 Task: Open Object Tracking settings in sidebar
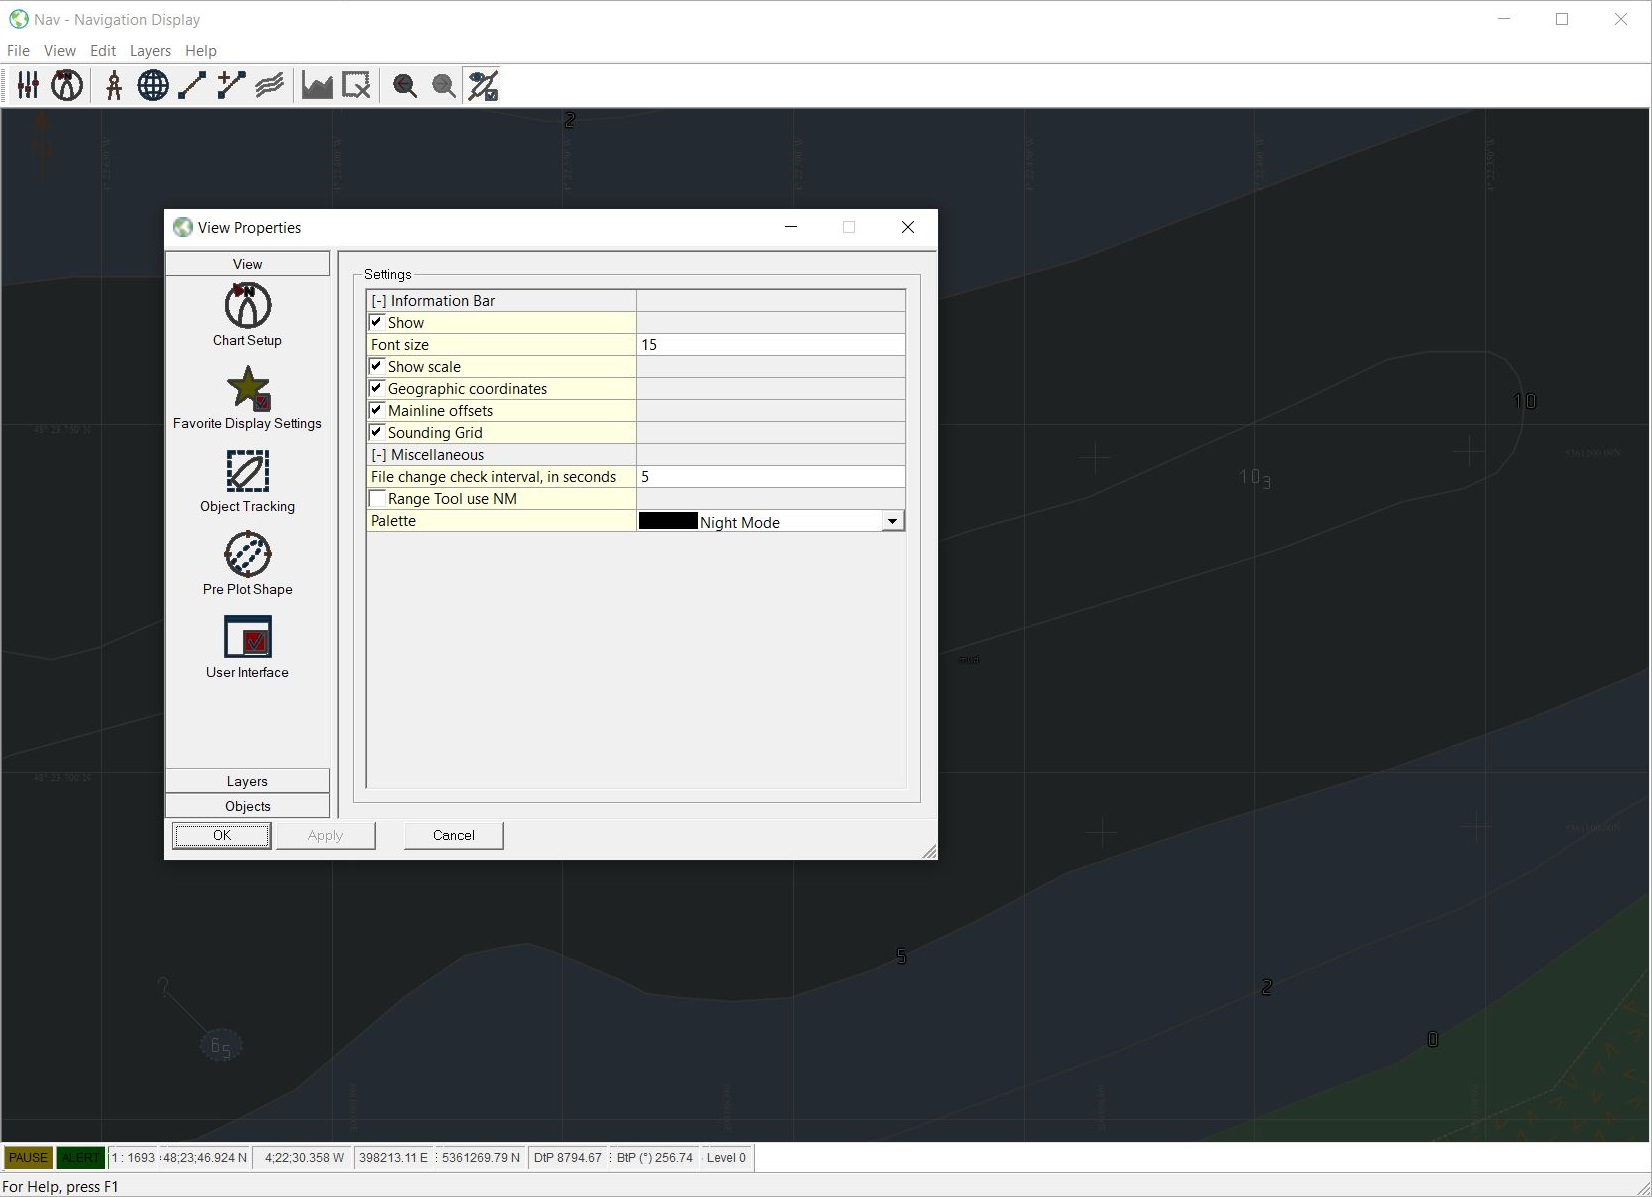(247, 480)
